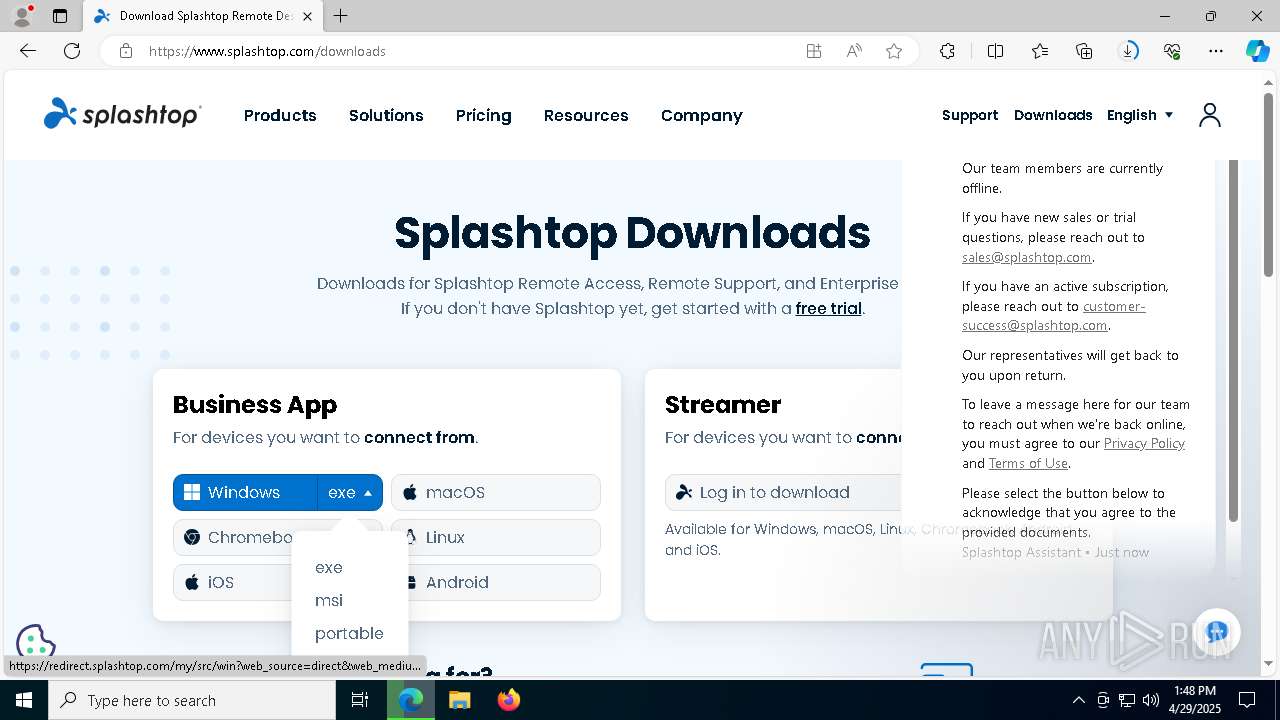Open the Collections icon
1280x720 pixels.
[x=1084, y=51]
